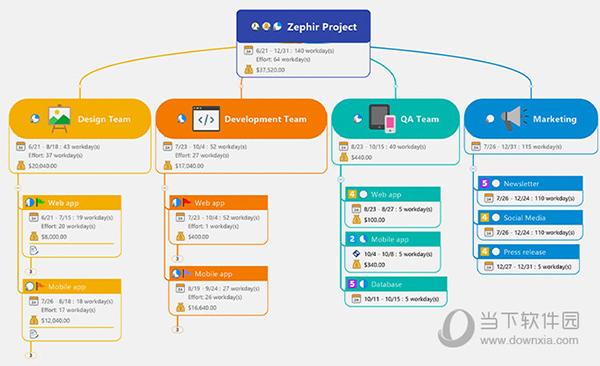Click the megaphone icon on Marketing
This screenshot has height=366, width=600.
[514, 119]
